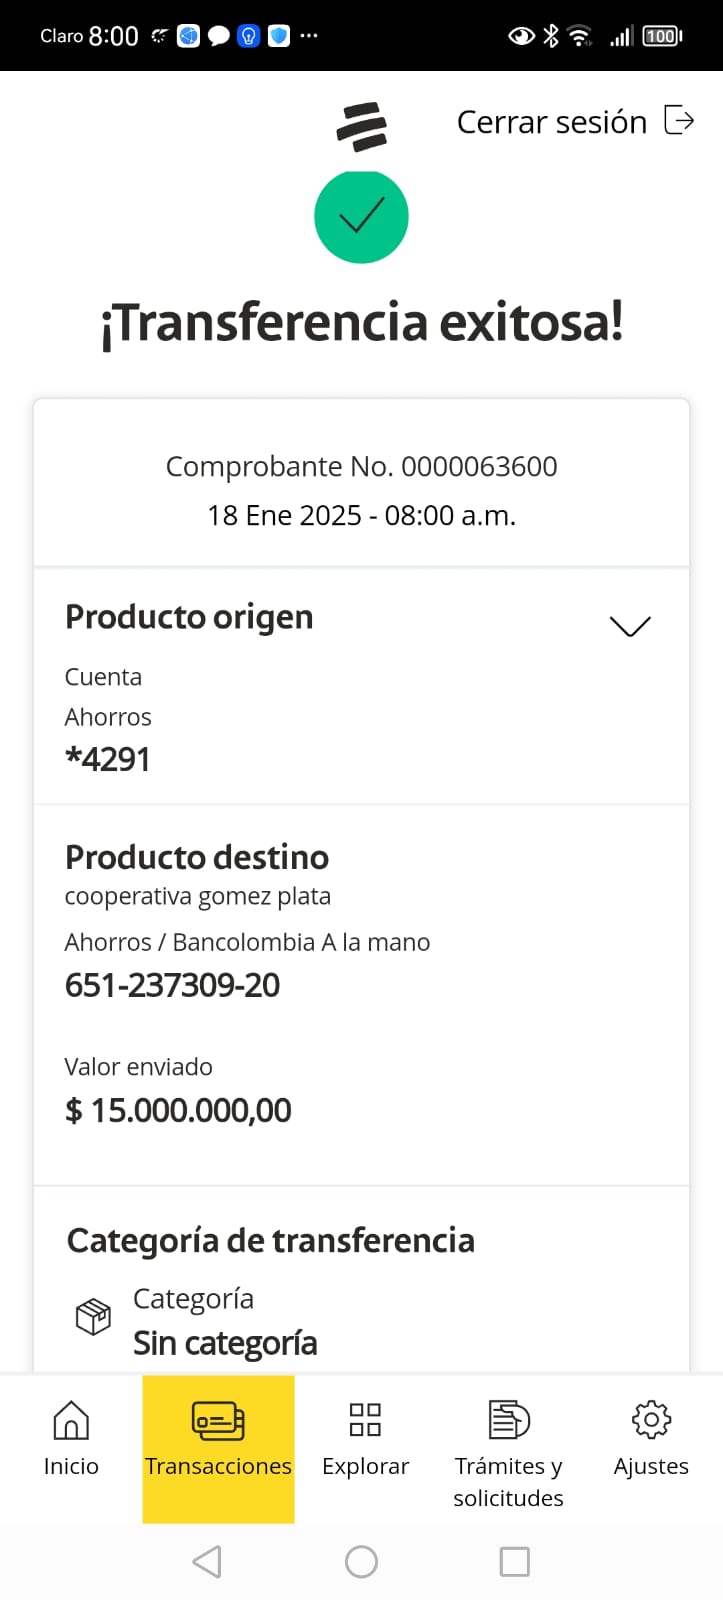The image size is (723, 1600).
Task: Collapse Producto origen chevron
Action: [630, 626]
